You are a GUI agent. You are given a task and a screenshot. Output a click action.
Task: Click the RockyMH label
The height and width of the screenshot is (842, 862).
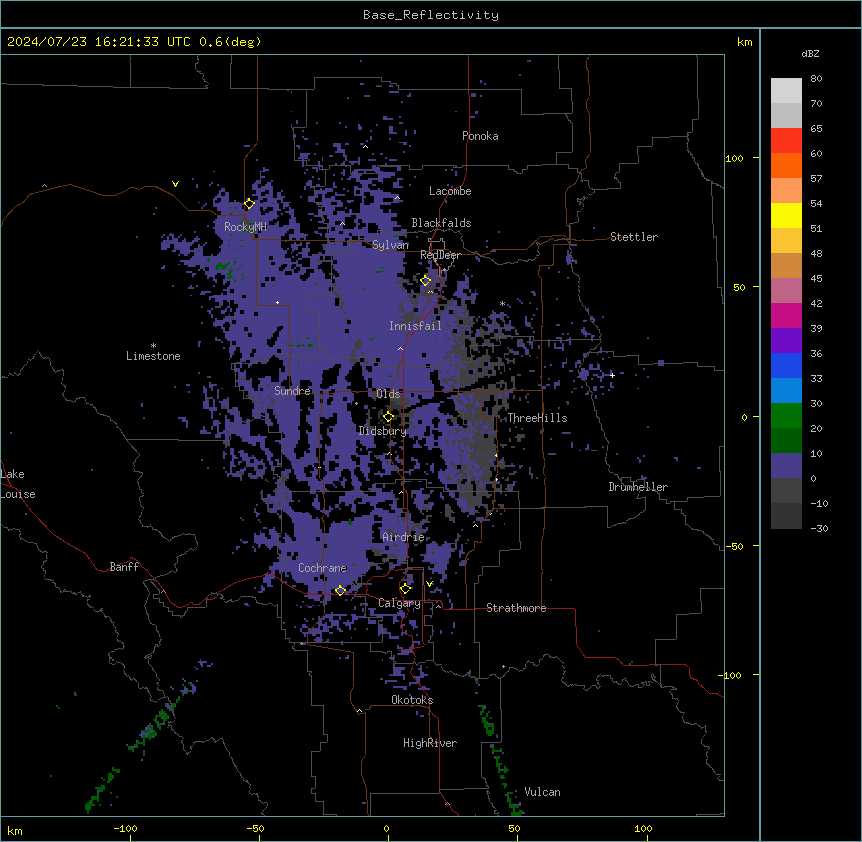coord(245,227)
